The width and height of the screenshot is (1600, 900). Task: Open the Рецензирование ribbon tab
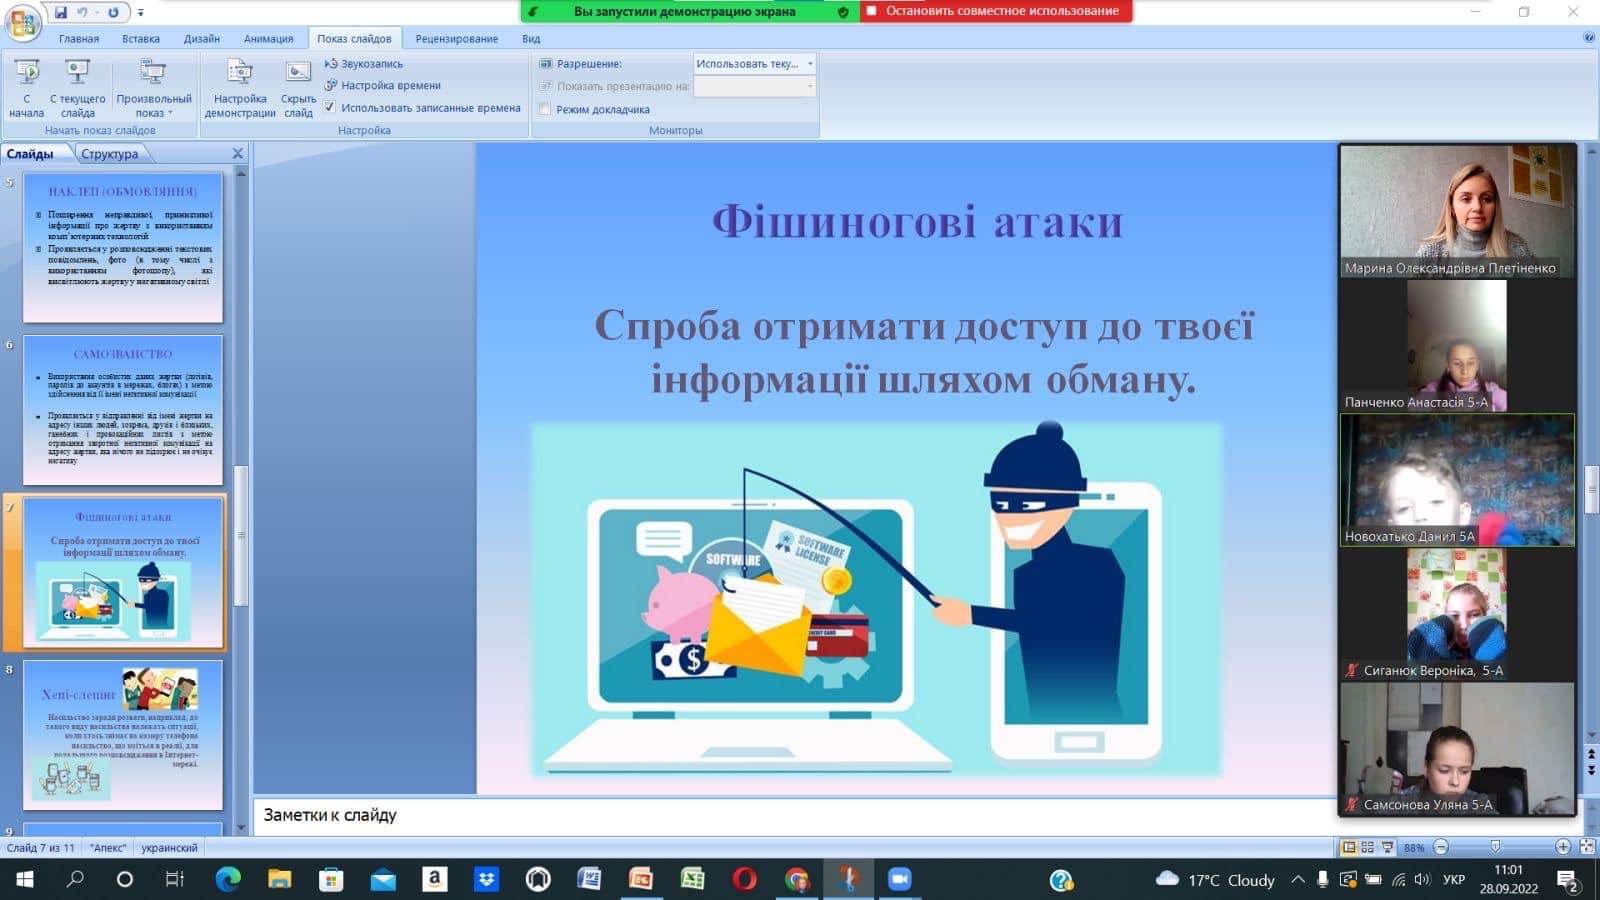(457, 39)
